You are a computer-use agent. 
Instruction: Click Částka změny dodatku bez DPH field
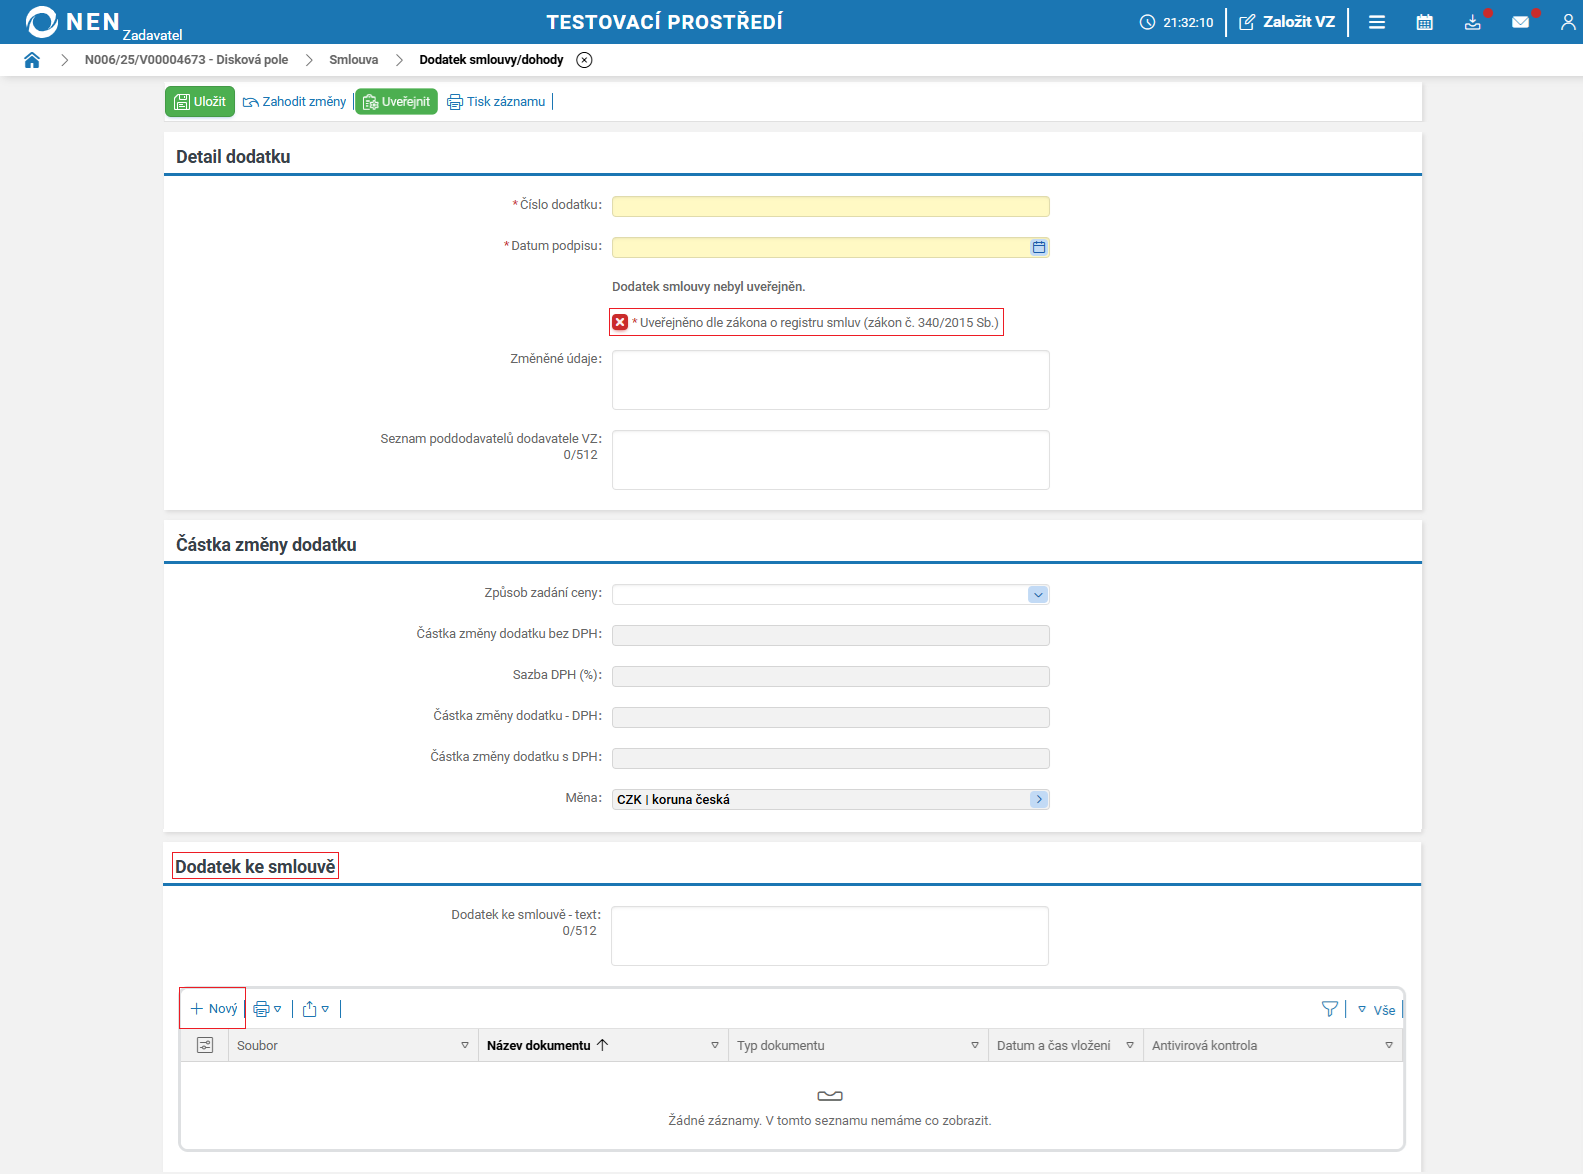(x=831, y=635)
